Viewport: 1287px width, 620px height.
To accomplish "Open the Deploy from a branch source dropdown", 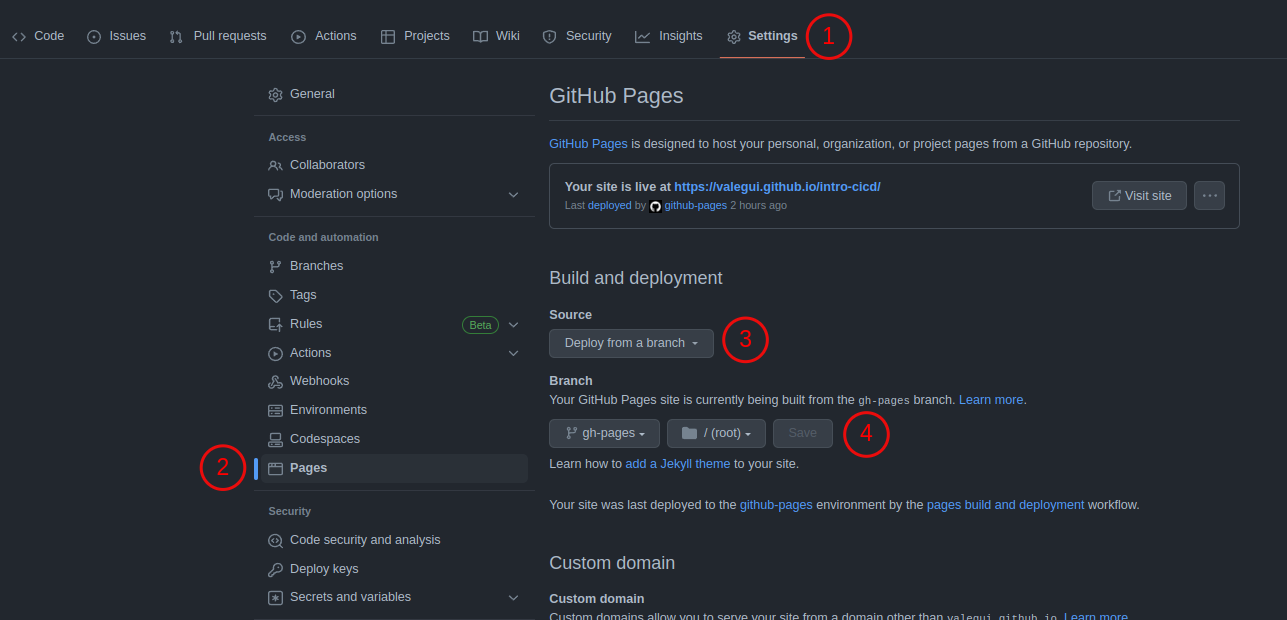I will [631, 343].
